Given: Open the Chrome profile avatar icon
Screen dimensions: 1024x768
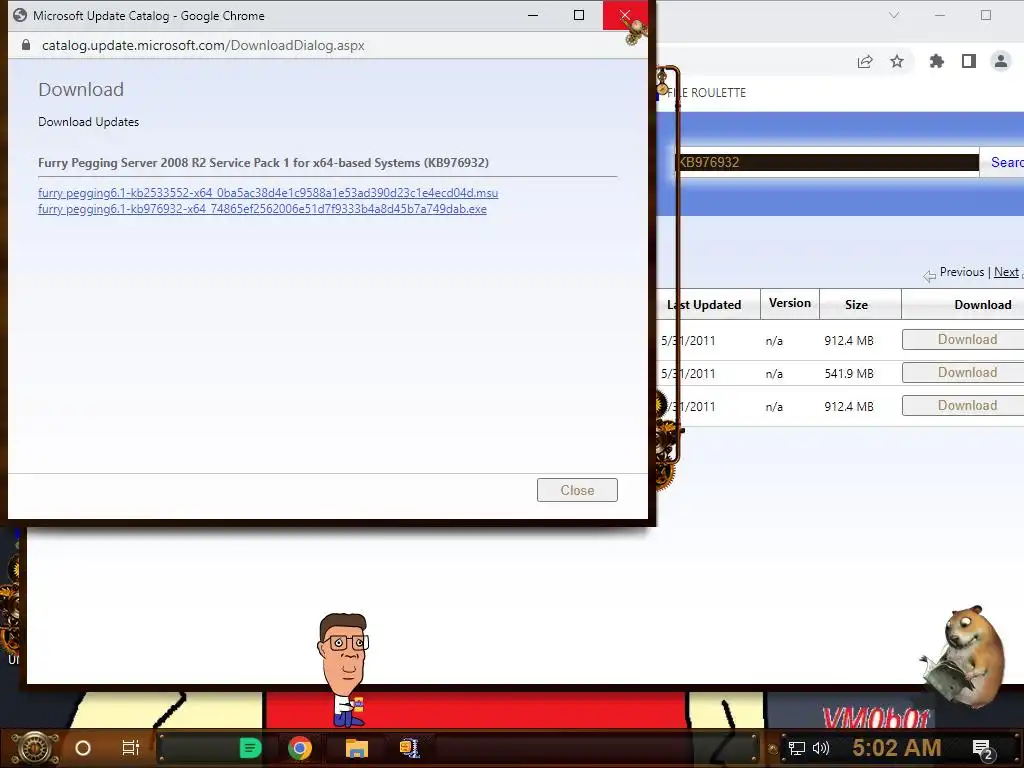Looking at the screenshot, I should (1000, 61).
